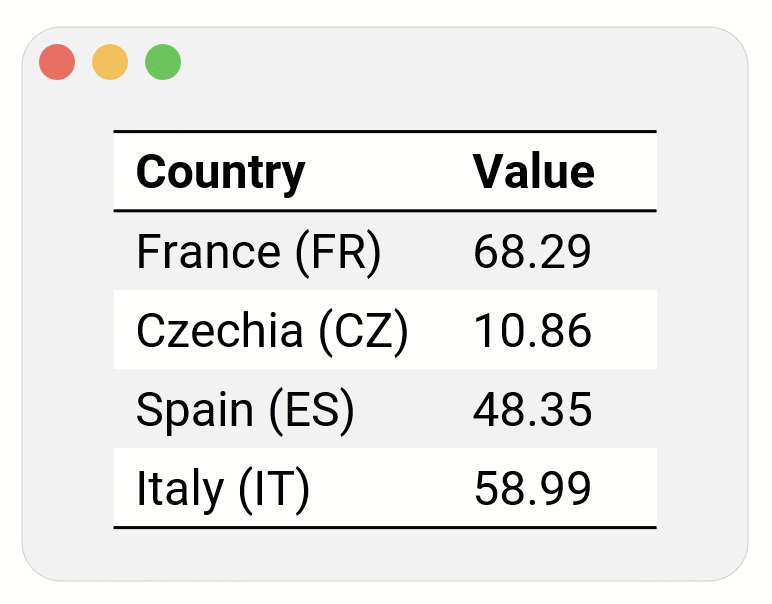Select the value 48.35
772x604 pixels.
click(532, 410)
